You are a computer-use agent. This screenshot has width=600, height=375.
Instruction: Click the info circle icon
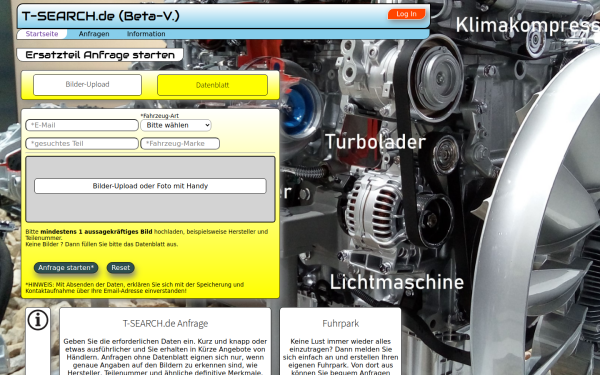(x=38, y=320)
